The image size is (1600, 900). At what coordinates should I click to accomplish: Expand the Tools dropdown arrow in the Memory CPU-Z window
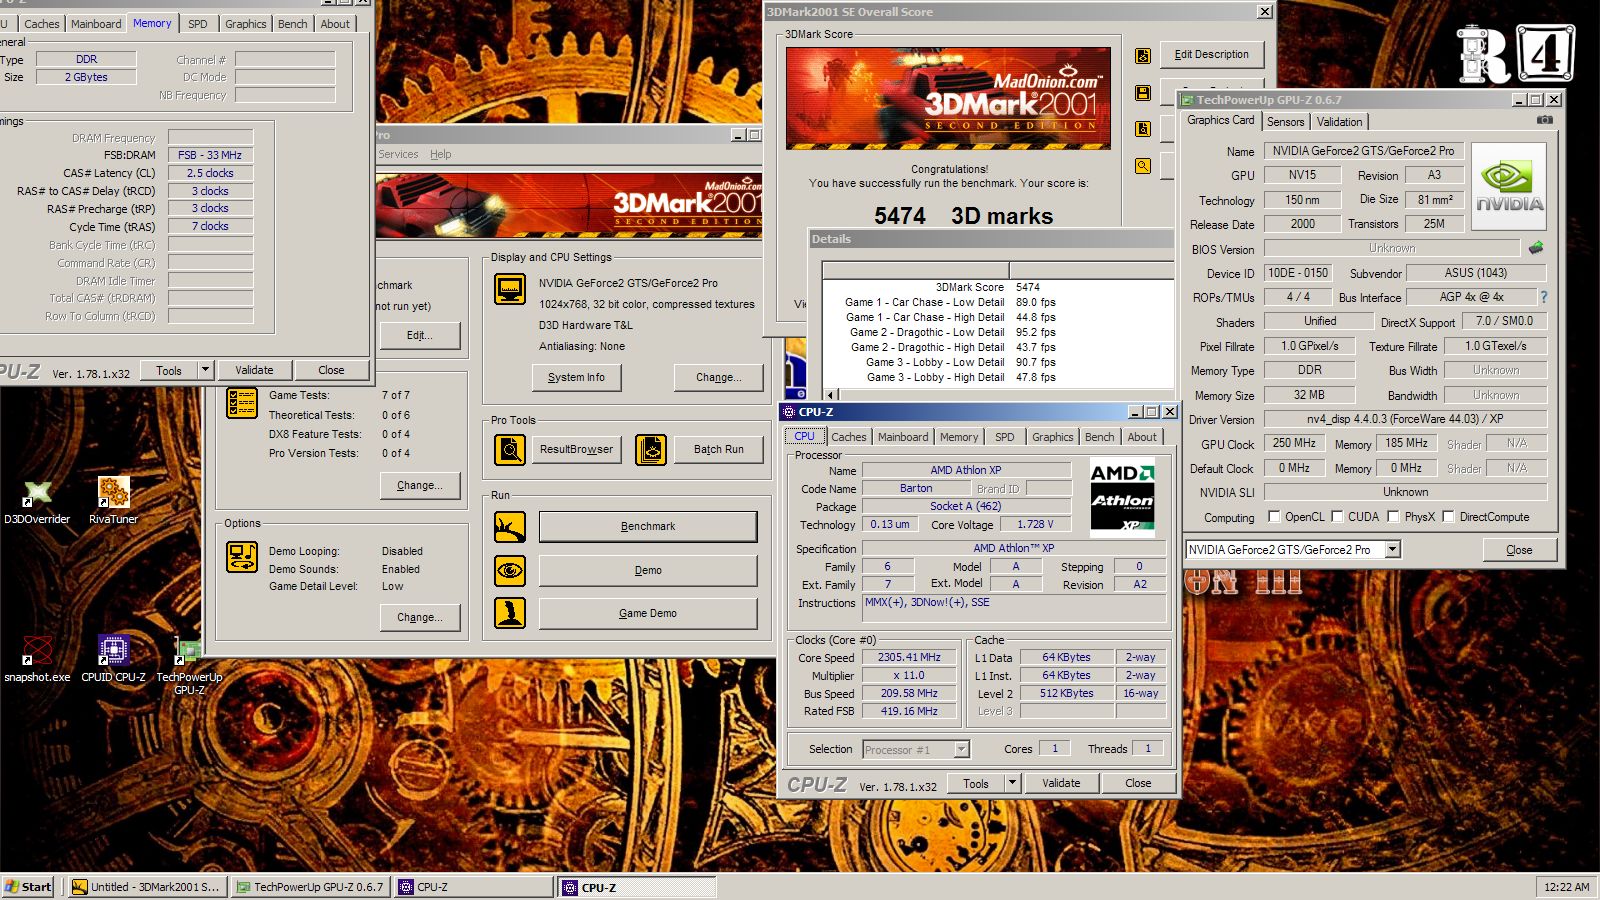205,370
